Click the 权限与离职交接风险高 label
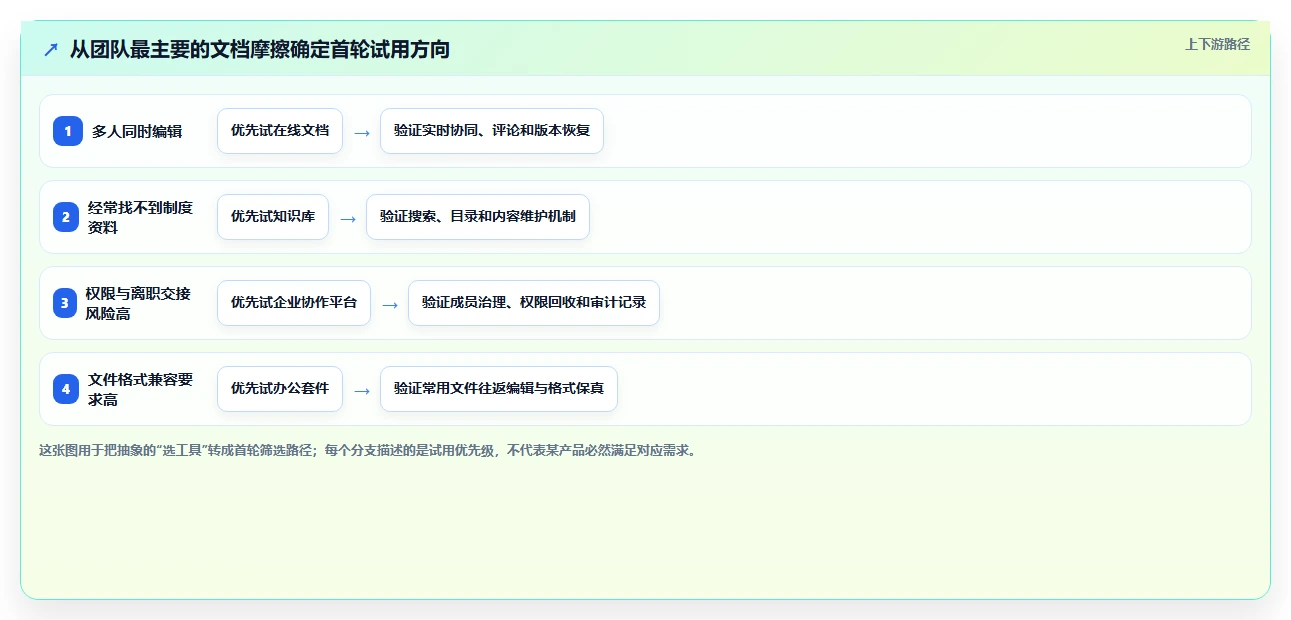1291x620 pixels. pyautogui.click(x=138, y=303)
